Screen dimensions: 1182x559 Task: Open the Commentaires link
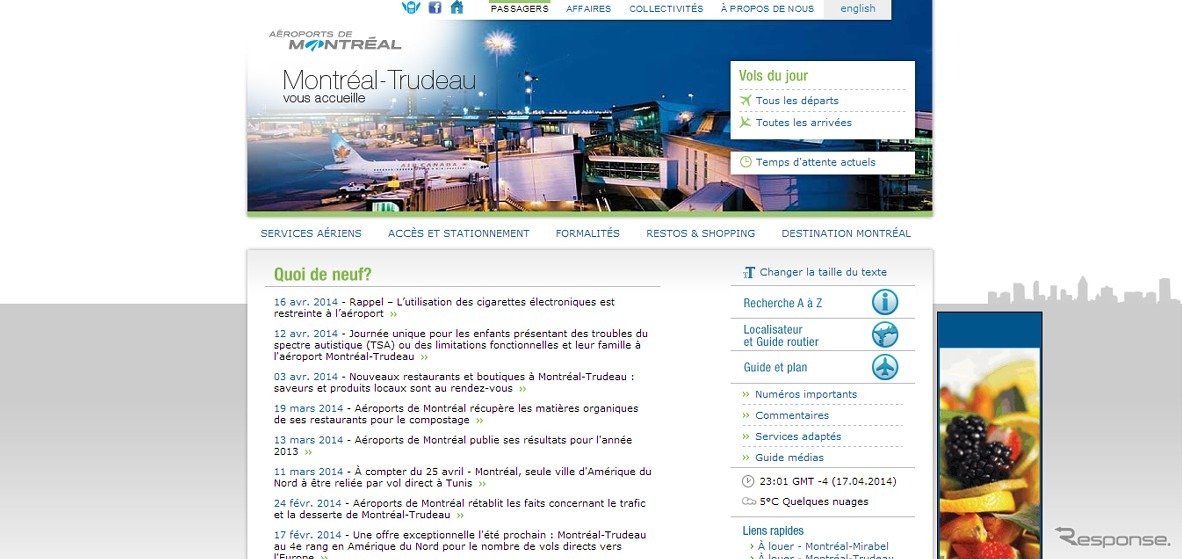coord(792,415)
